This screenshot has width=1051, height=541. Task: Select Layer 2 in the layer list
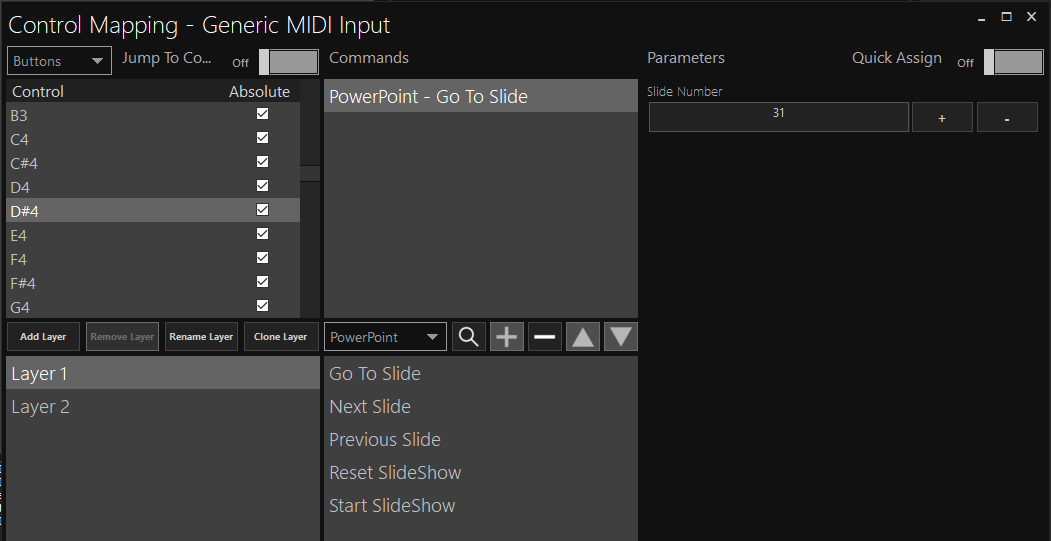(41, 407)
